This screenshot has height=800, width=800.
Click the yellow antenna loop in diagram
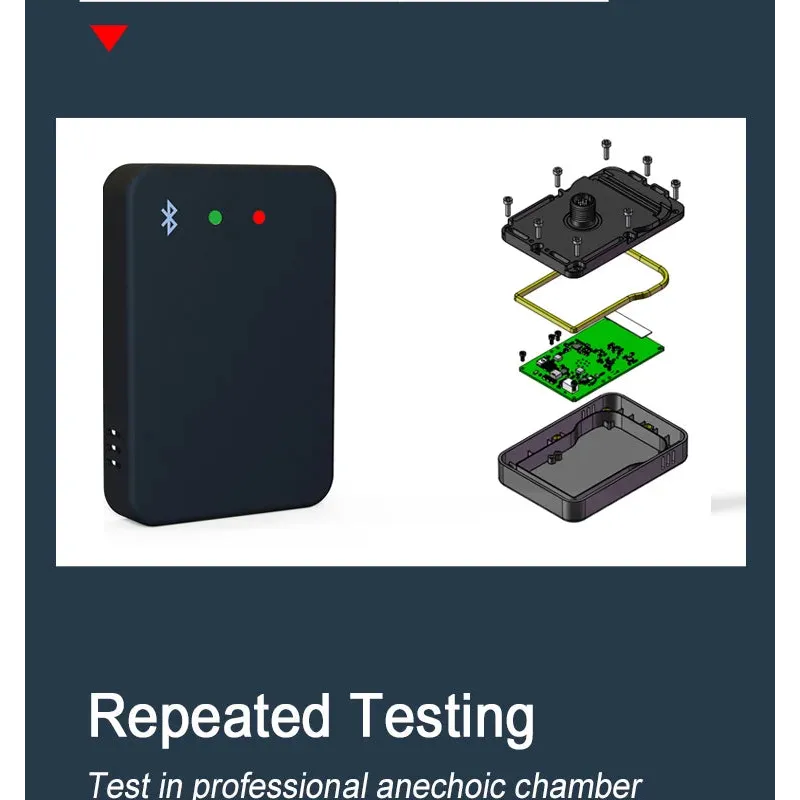tap(591, 290)
